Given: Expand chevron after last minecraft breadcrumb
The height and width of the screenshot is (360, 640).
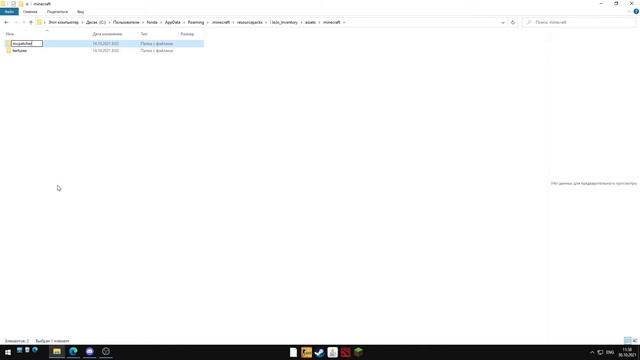Looking at the screenshot, I should [344, 22].
